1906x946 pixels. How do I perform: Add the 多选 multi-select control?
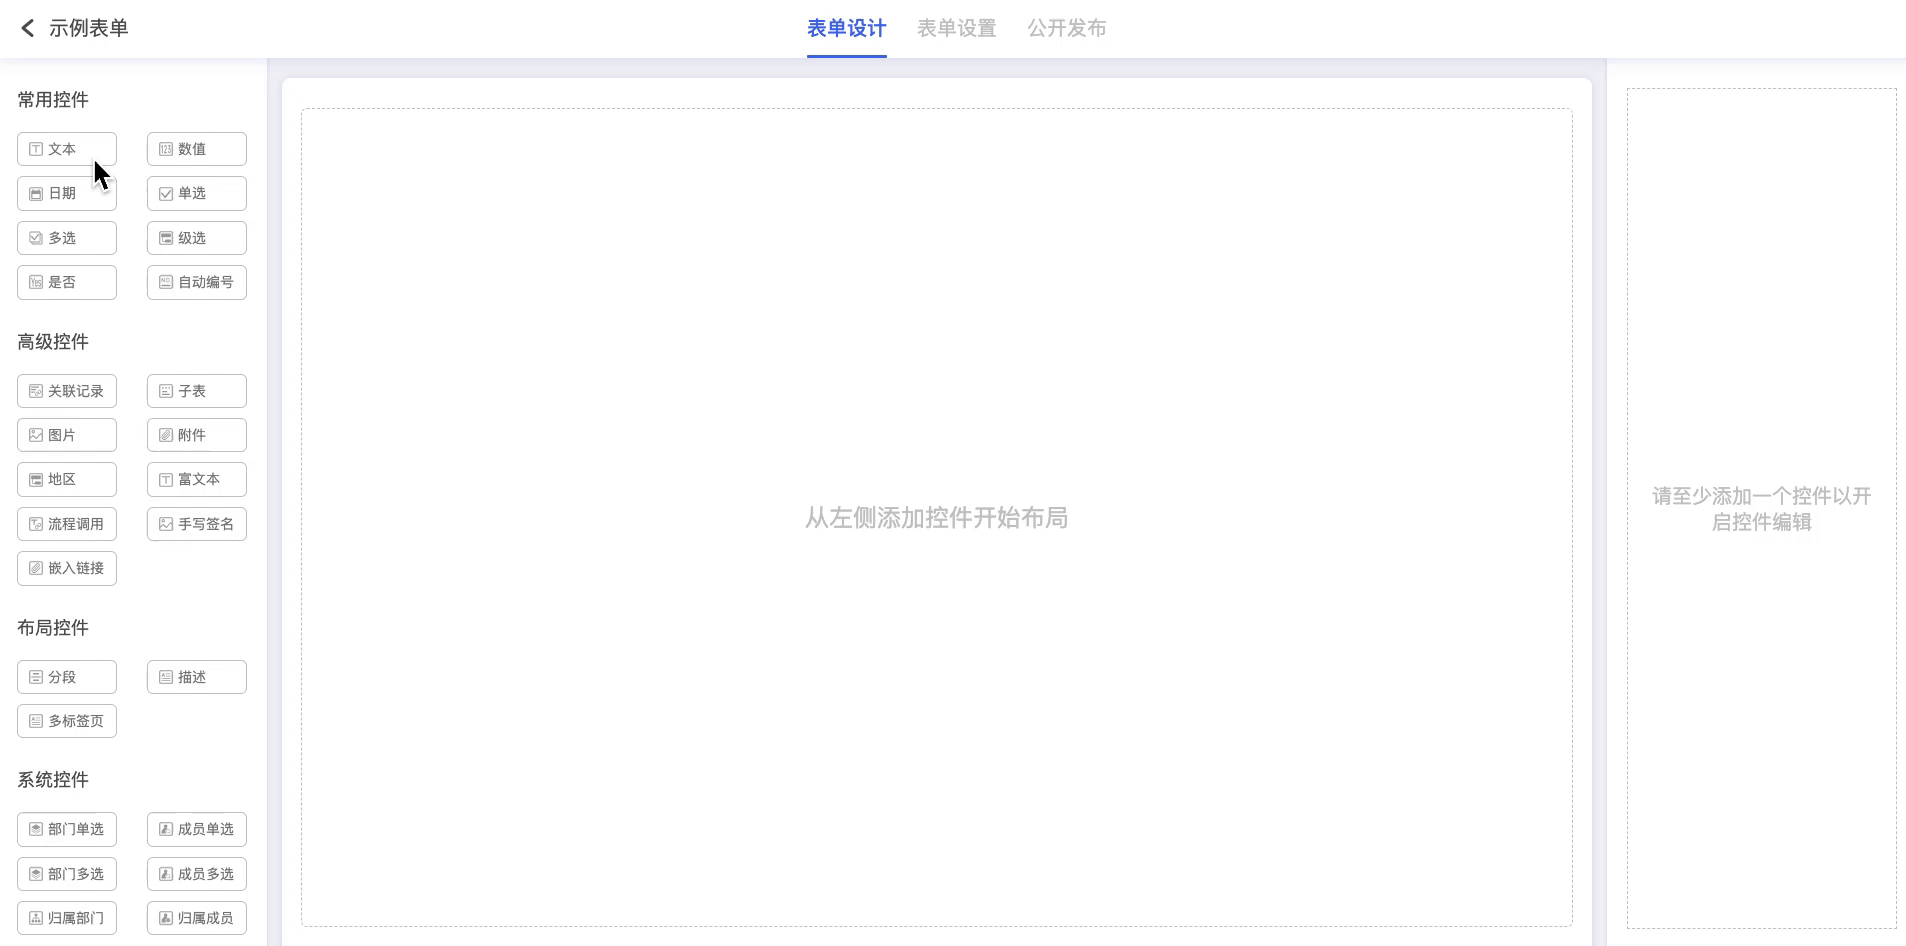pos(66,238)
